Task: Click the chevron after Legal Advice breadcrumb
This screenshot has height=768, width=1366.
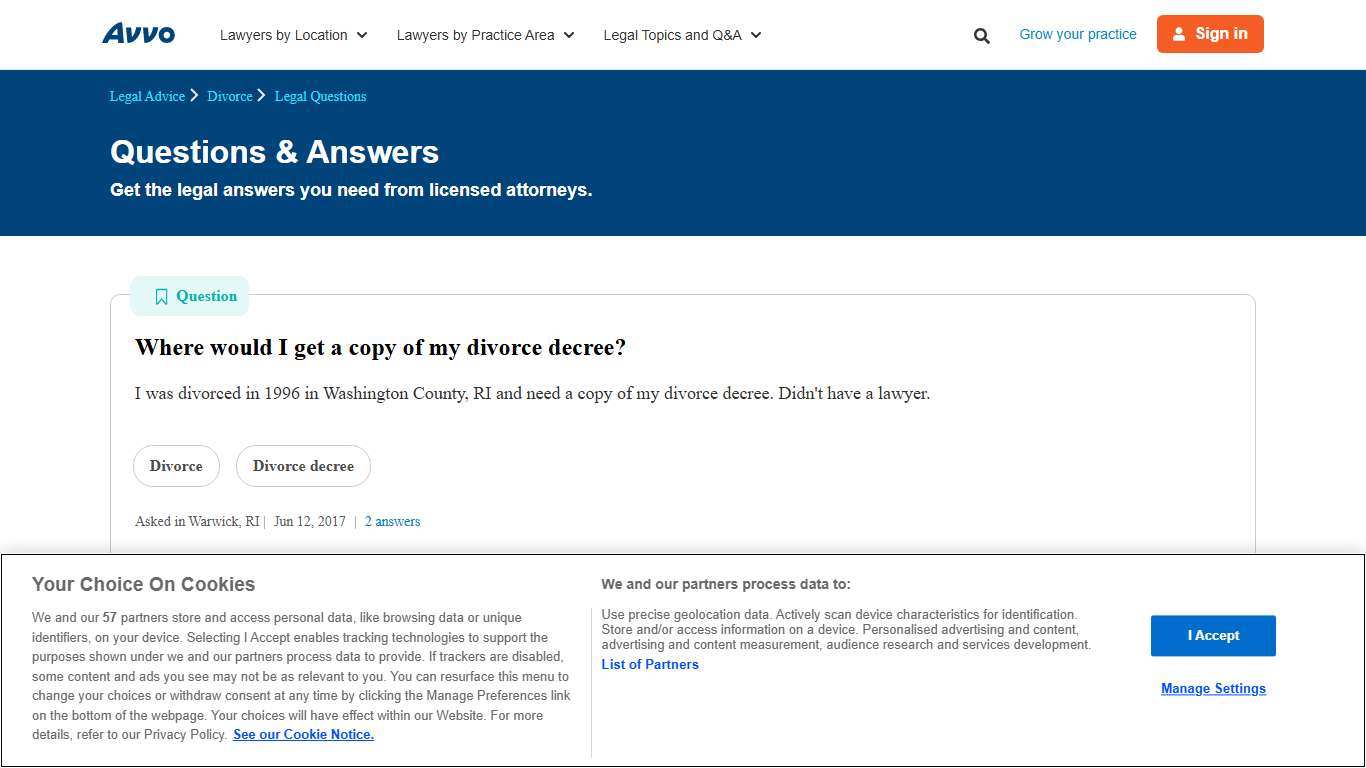Action: (194, 95)
